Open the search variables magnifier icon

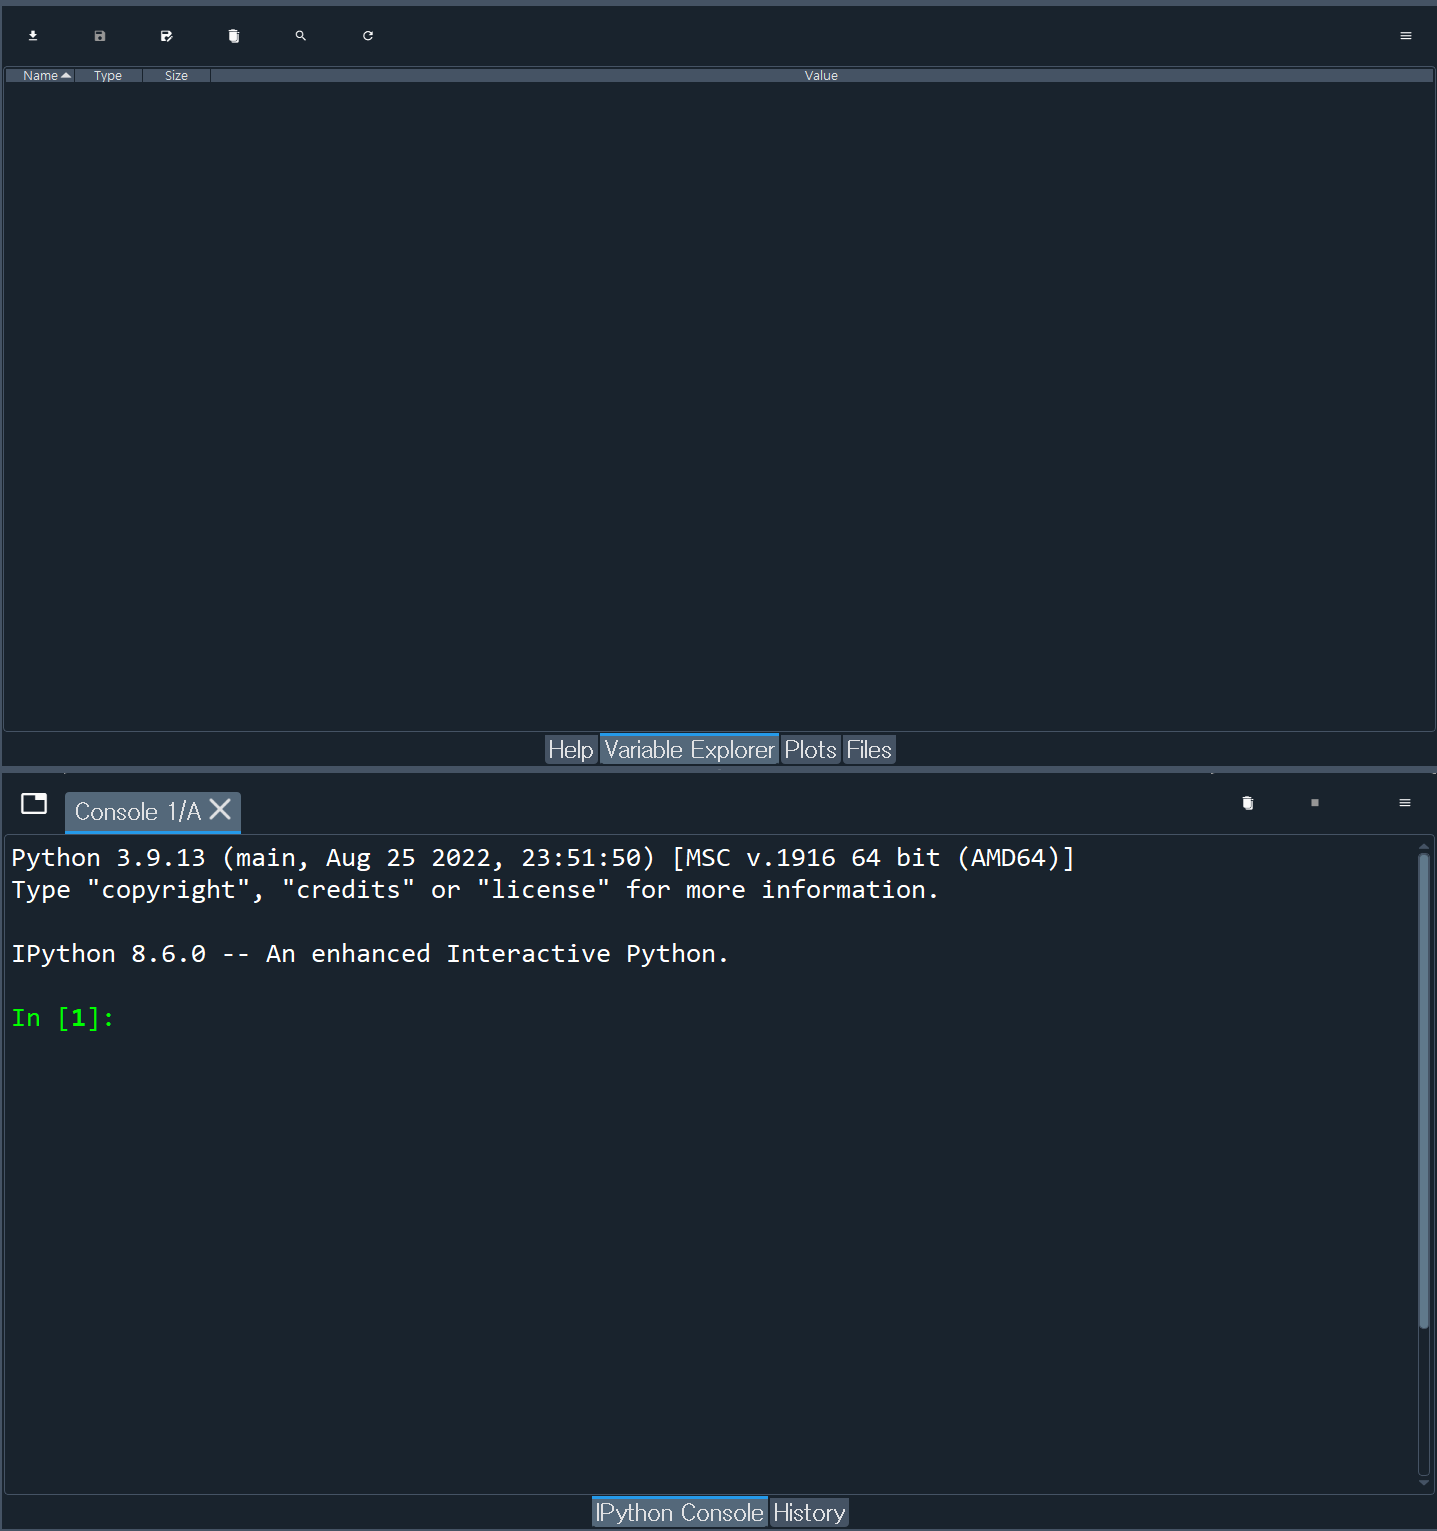tap(301, 36)
